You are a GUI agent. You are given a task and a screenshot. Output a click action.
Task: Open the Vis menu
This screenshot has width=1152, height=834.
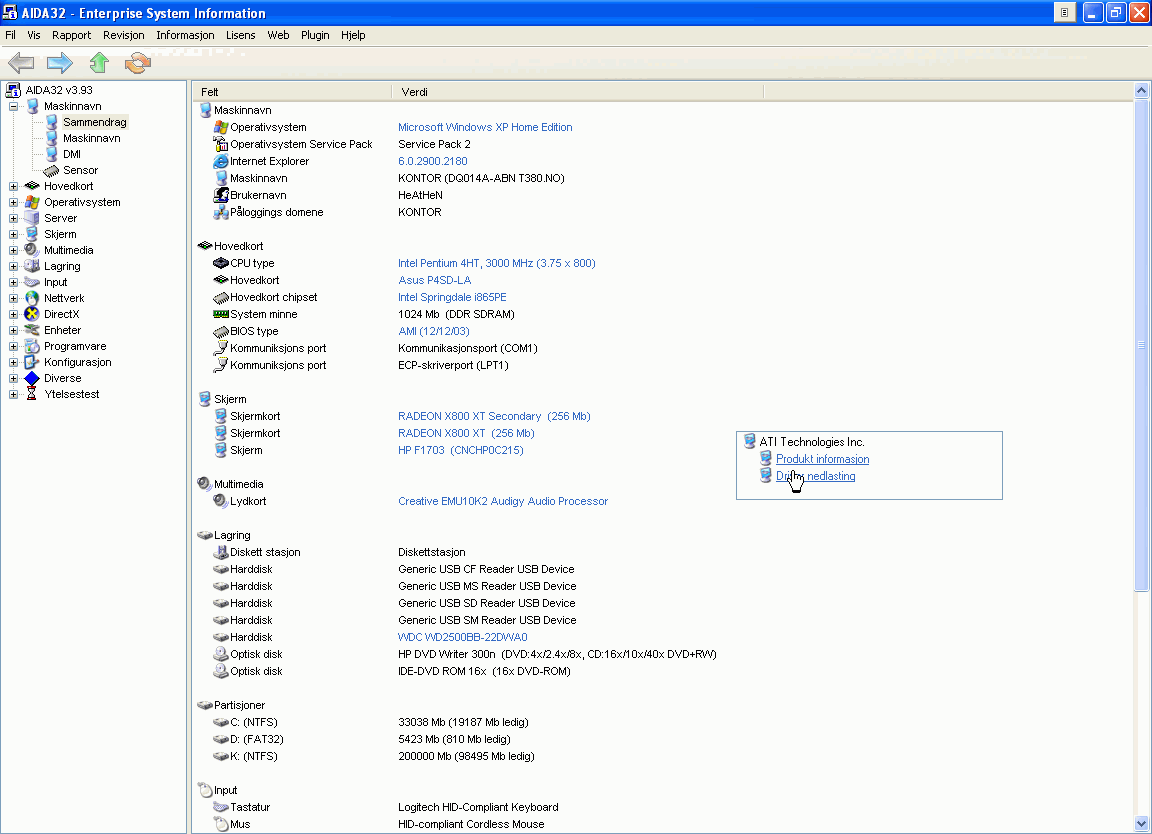(34, 35)
